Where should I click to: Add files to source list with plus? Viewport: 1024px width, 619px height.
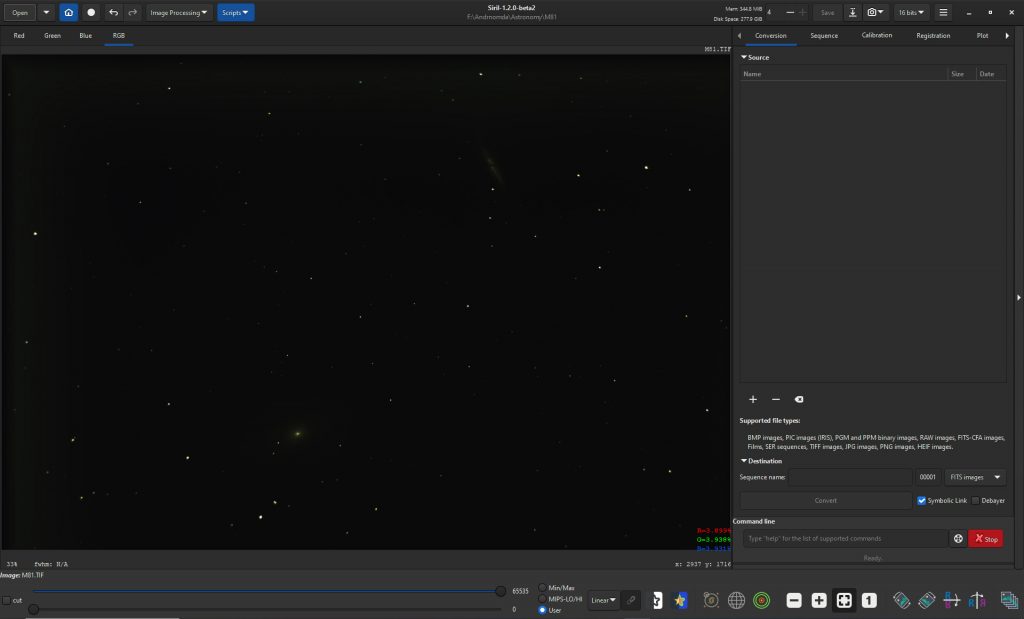pyautogui.click(x=753, y=399)
